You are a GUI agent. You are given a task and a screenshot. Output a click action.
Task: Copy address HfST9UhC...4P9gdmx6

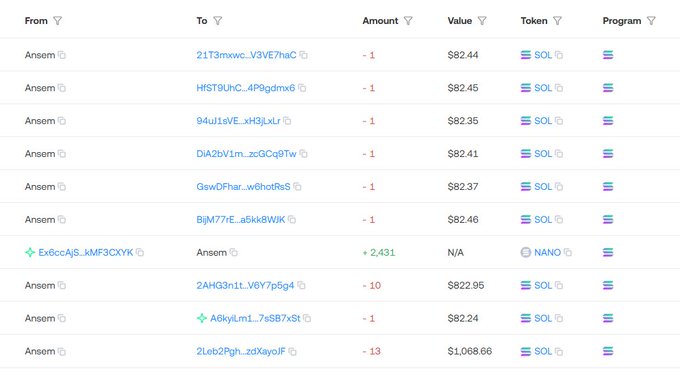pyautogui.click(x=302, y=88)
